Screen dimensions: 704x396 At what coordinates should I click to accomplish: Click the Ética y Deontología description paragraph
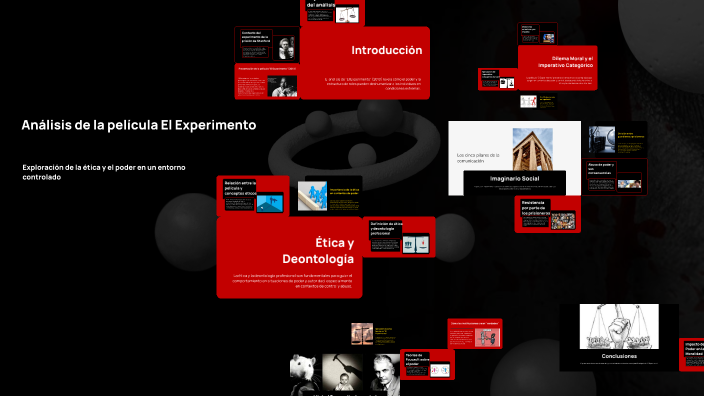[x=292, y=281]
